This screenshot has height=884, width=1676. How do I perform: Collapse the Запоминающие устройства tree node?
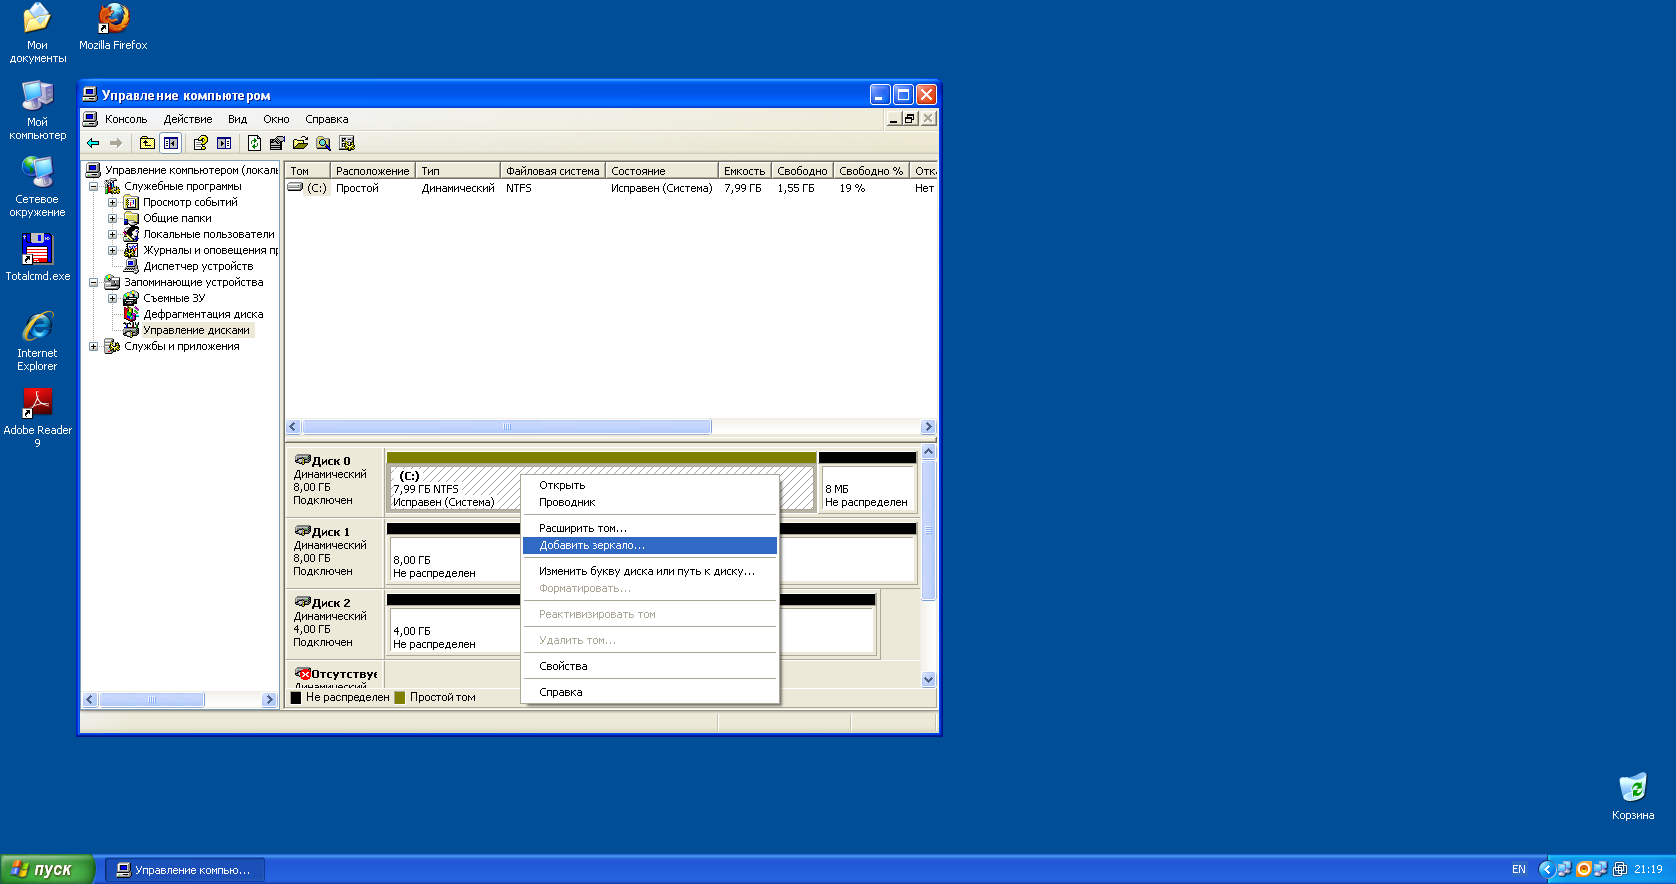93,282
